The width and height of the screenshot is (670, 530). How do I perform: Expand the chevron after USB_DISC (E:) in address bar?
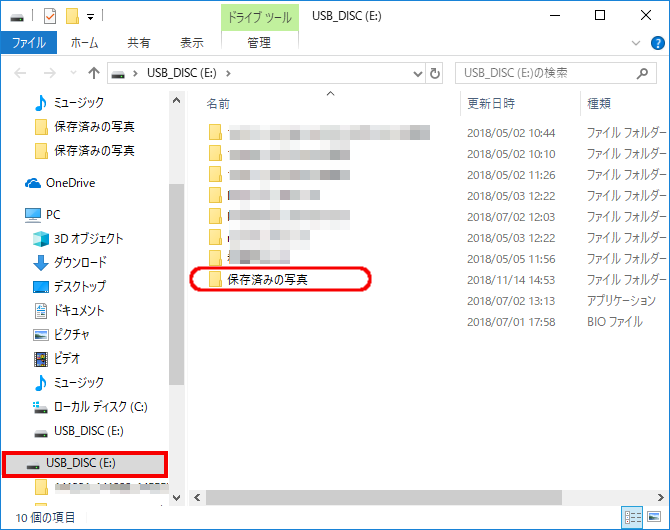coord(228,73)
